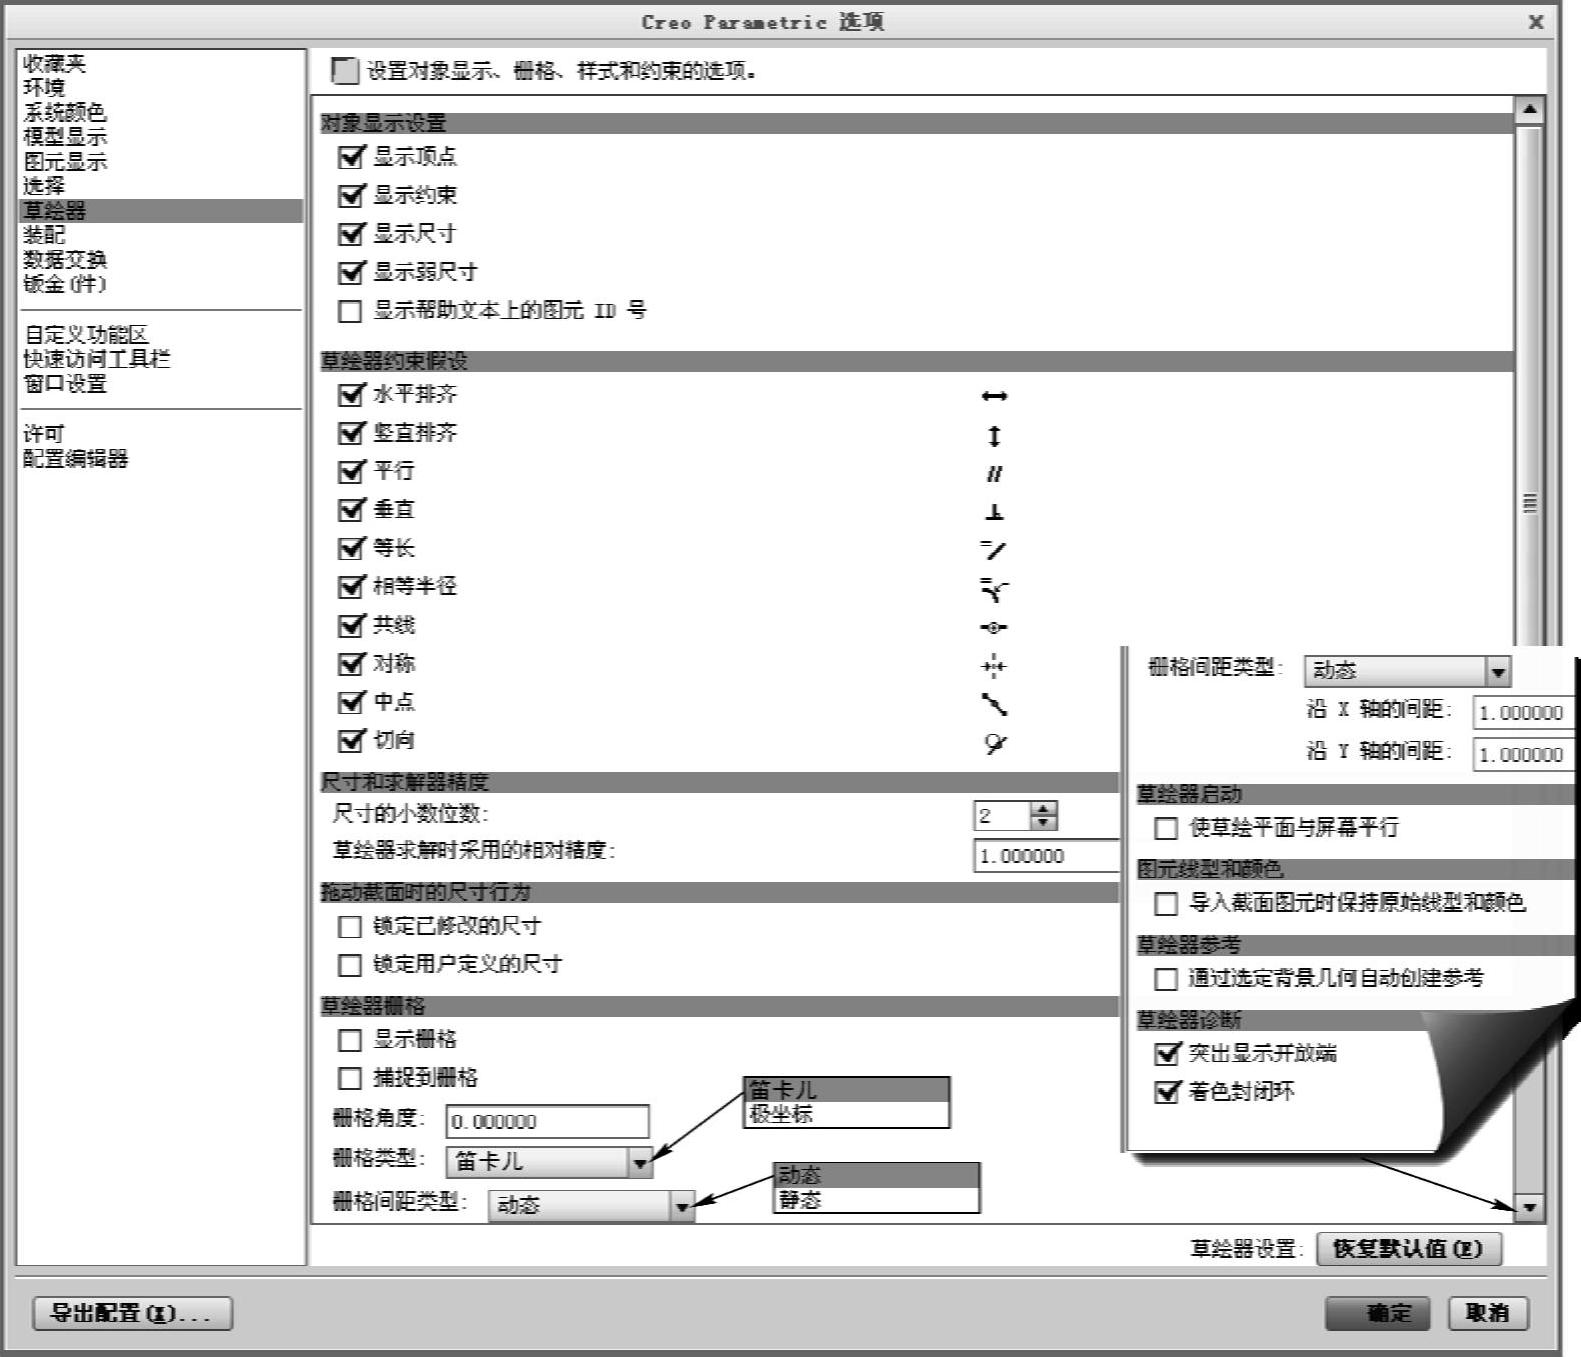Tick the 锁定用户定义的尺寸 checkbox
The image size is (1581, 1357).
350,965
